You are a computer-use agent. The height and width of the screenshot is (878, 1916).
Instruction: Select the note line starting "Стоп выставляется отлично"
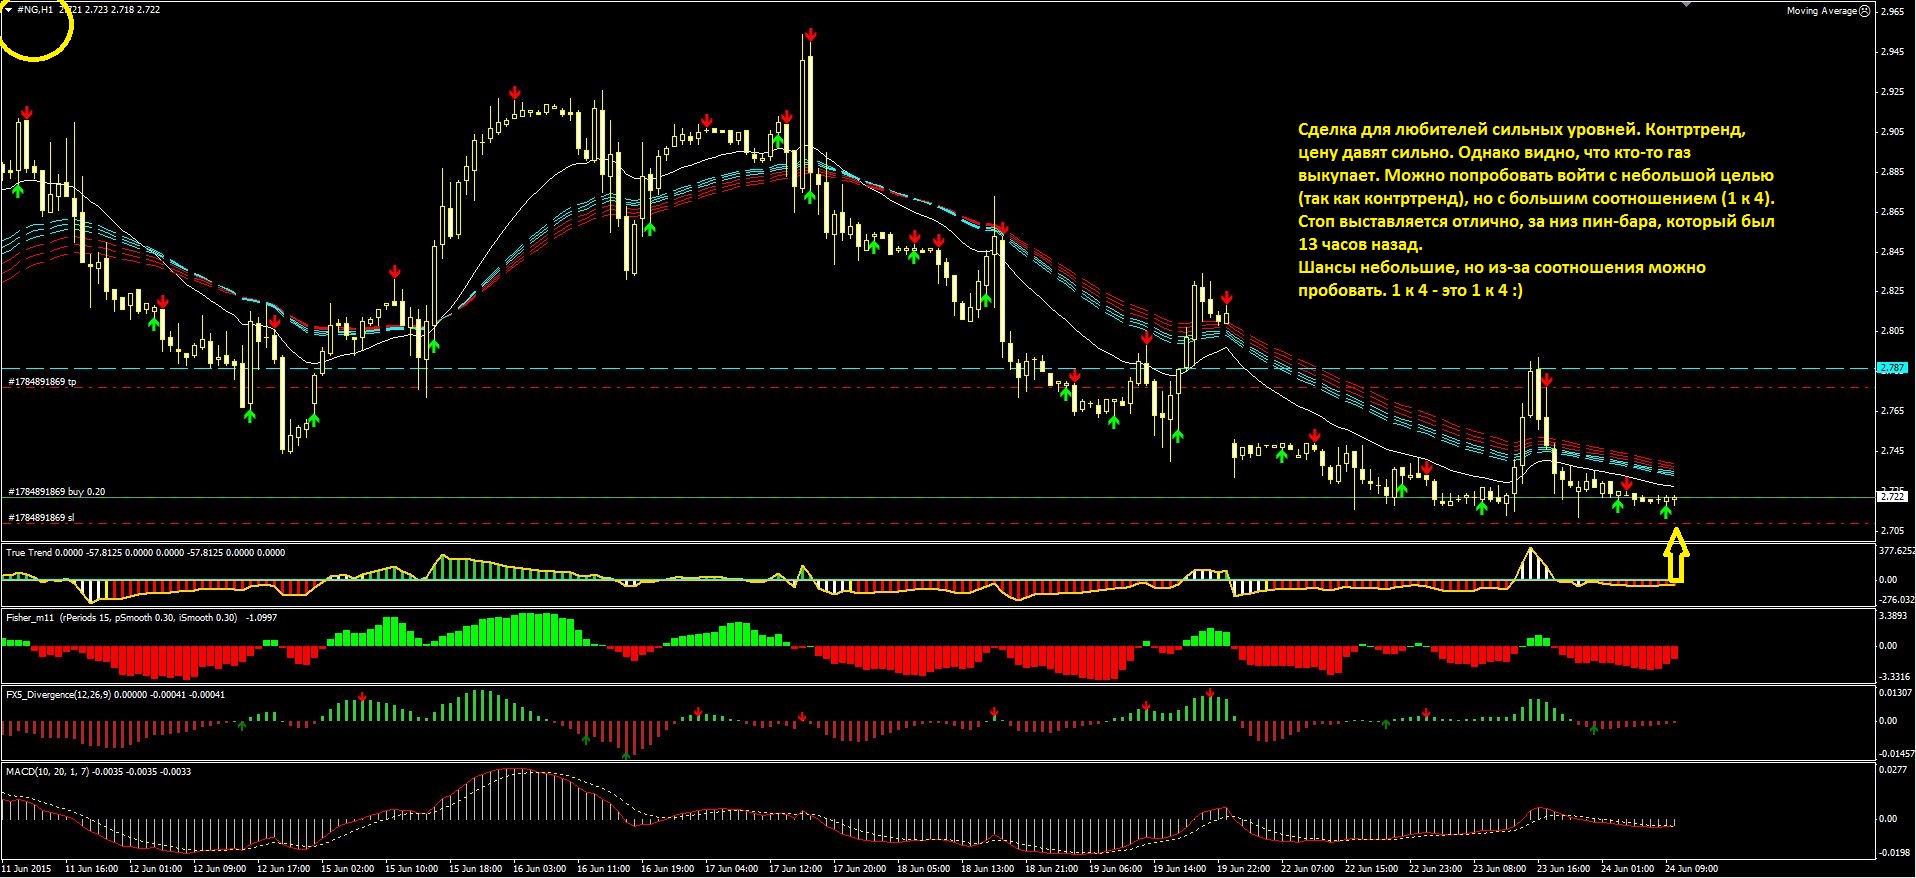tap(1536, 221)
